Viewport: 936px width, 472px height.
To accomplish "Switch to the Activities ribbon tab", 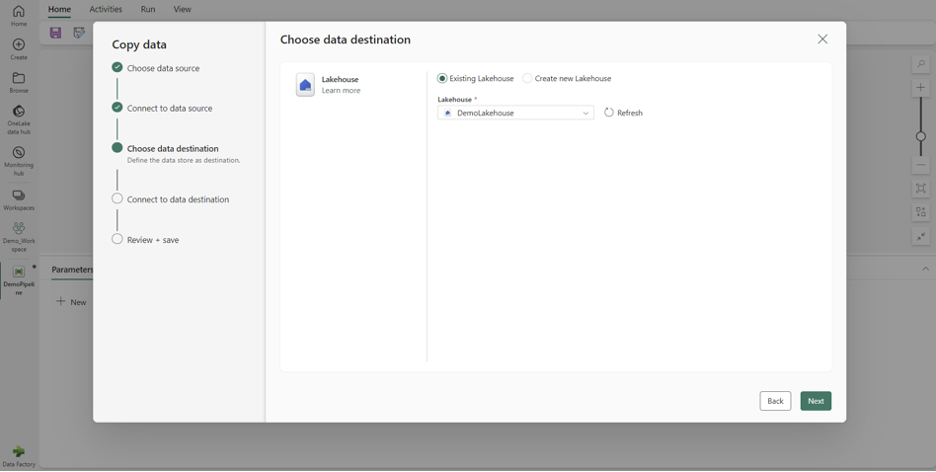I will coord(106,9).
